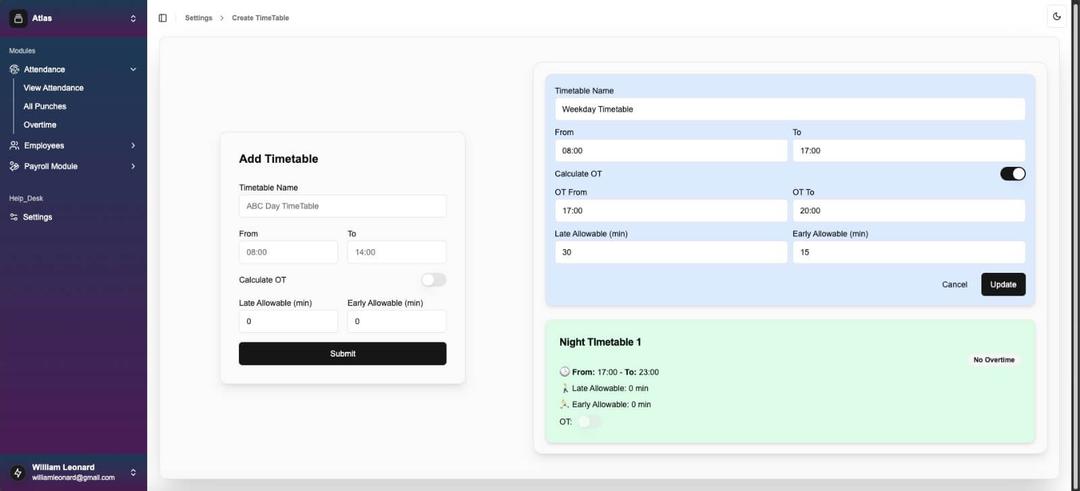Go to Settings breadcrumb

click(198, 18)
